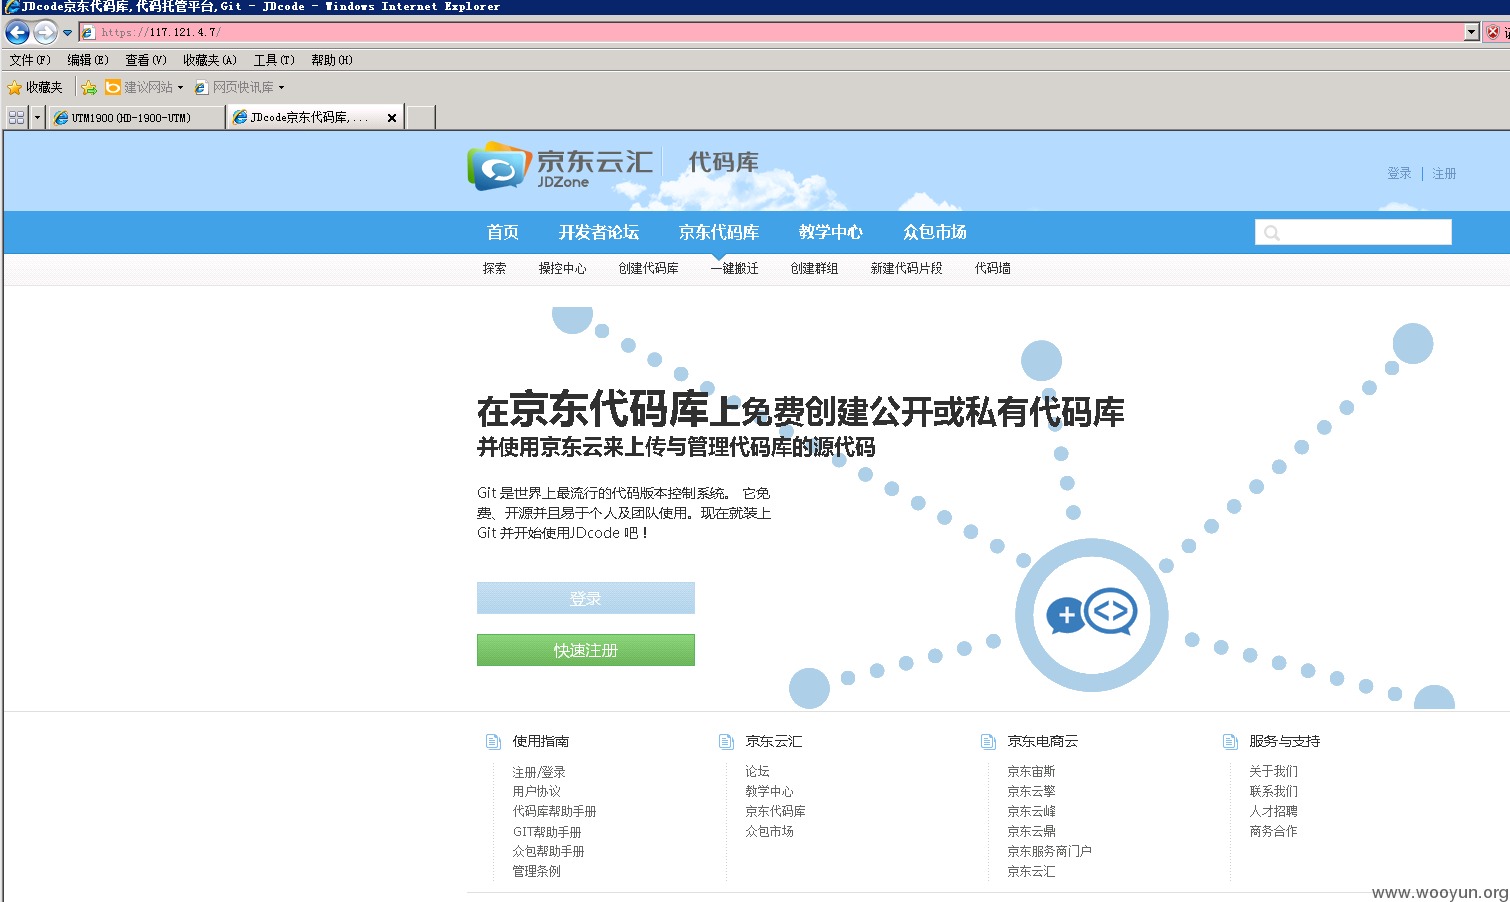Open the 管理条例 footer link

tap(536, 871)
